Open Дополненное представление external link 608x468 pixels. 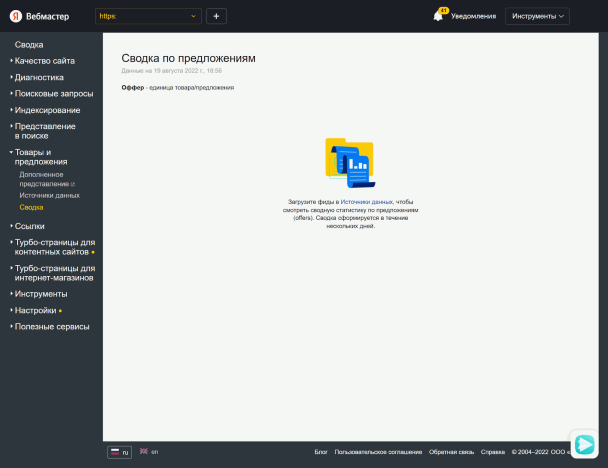(46, 179)
